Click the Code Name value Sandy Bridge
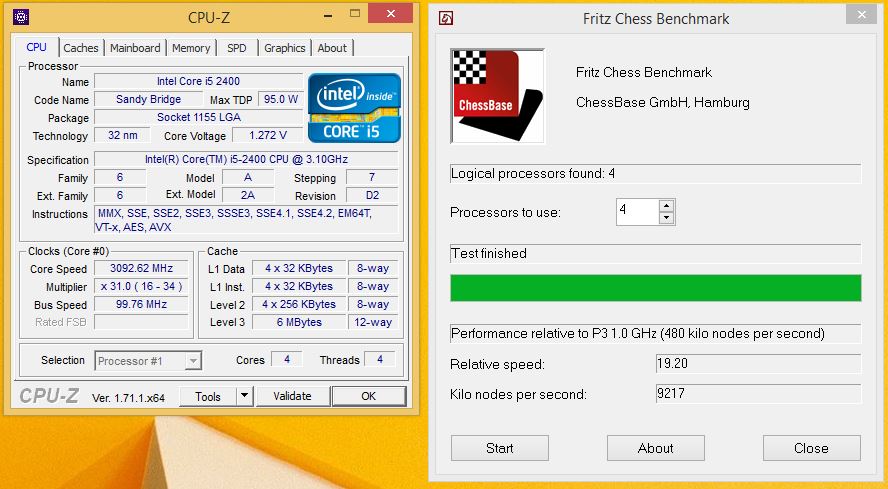The height and width of the screenshot is (489, 888). tap(148, 99)
